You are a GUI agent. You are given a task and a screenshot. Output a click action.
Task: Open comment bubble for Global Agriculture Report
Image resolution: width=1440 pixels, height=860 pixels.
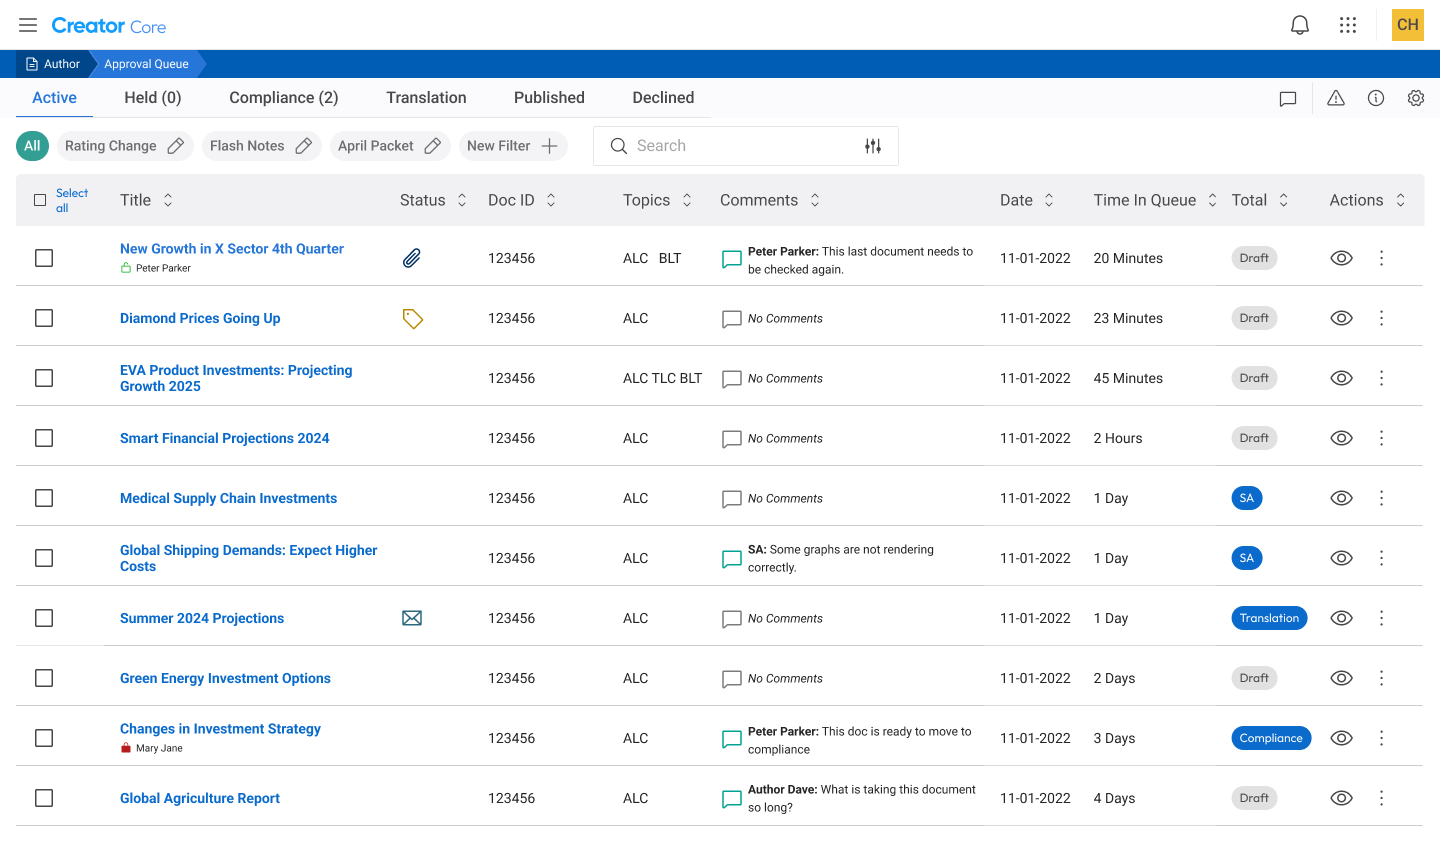(732, 799)
